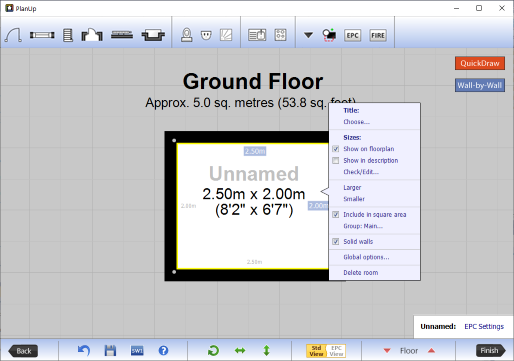
Task: Toggle Include in square area checkbox
Action: click(336, 215)
